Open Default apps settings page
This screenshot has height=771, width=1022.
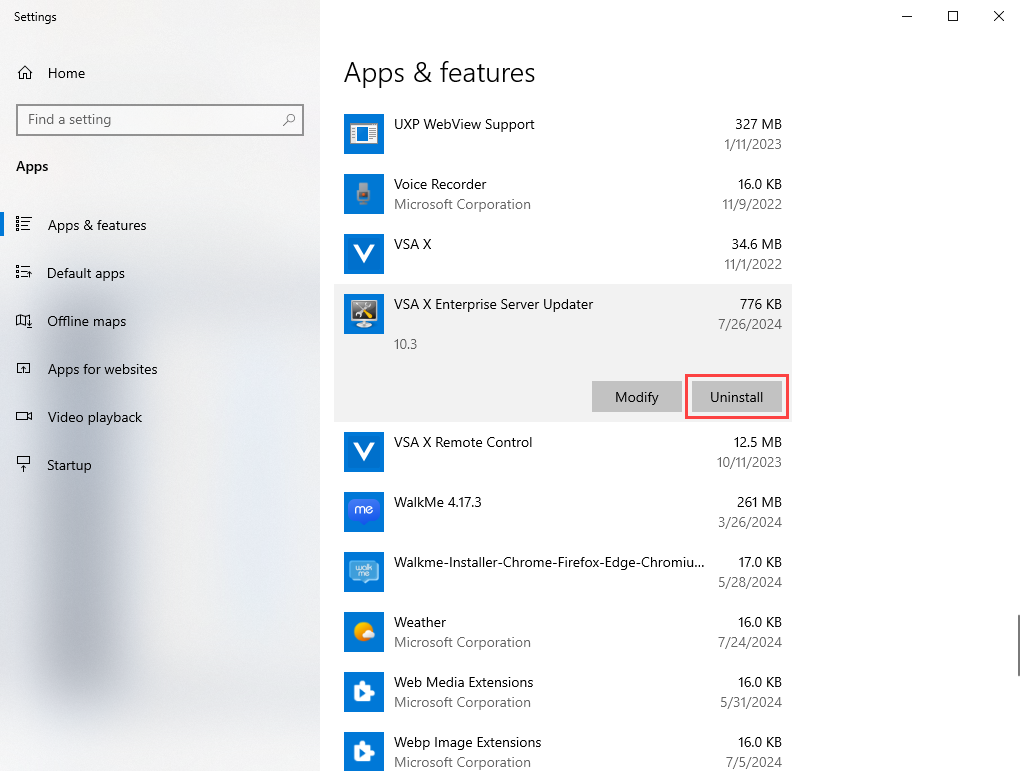[x=85, y=273]
